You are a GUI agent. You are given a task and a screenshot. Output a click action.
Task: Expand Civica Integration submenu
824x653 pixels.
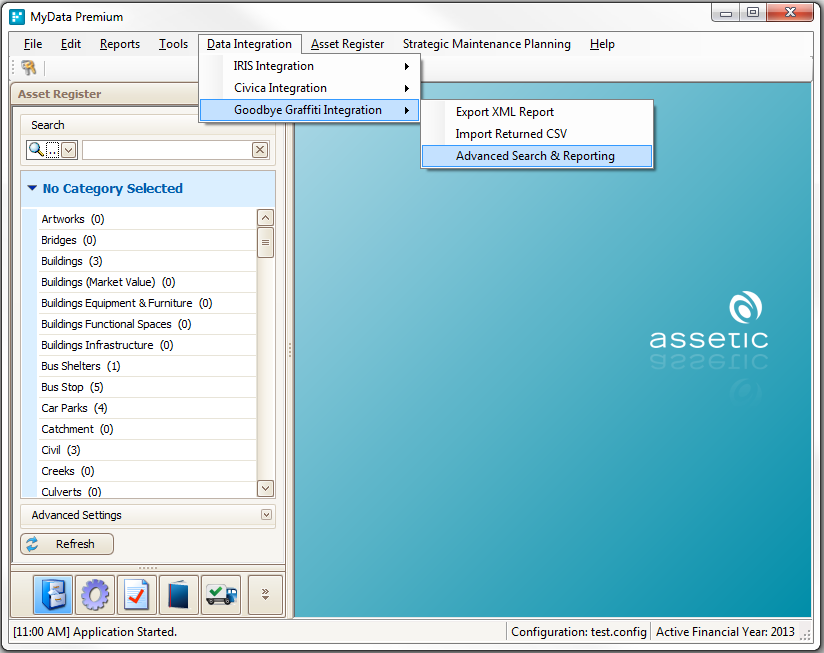(x=310, y=88)
